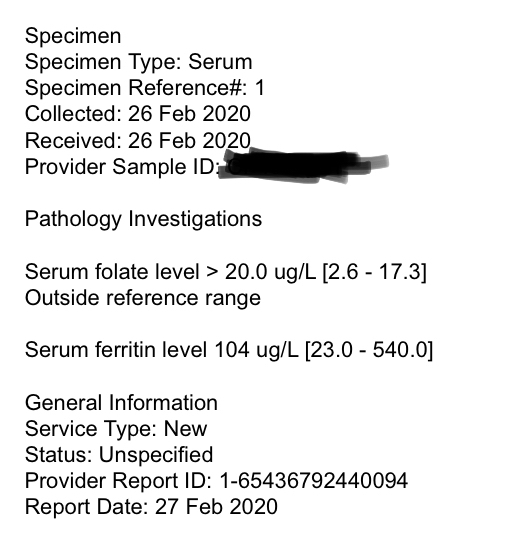Click the Provider Report ID number
This screenshot has width=527, height=538.
pos(314,480)
